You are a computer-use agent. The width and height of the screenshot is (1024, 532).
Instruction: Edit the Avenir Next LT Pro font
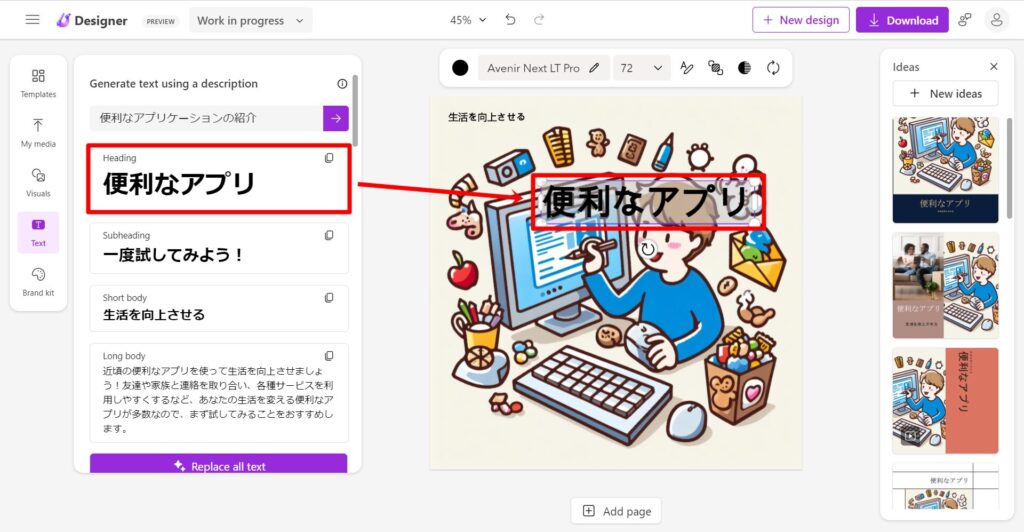tap(543, 68)
